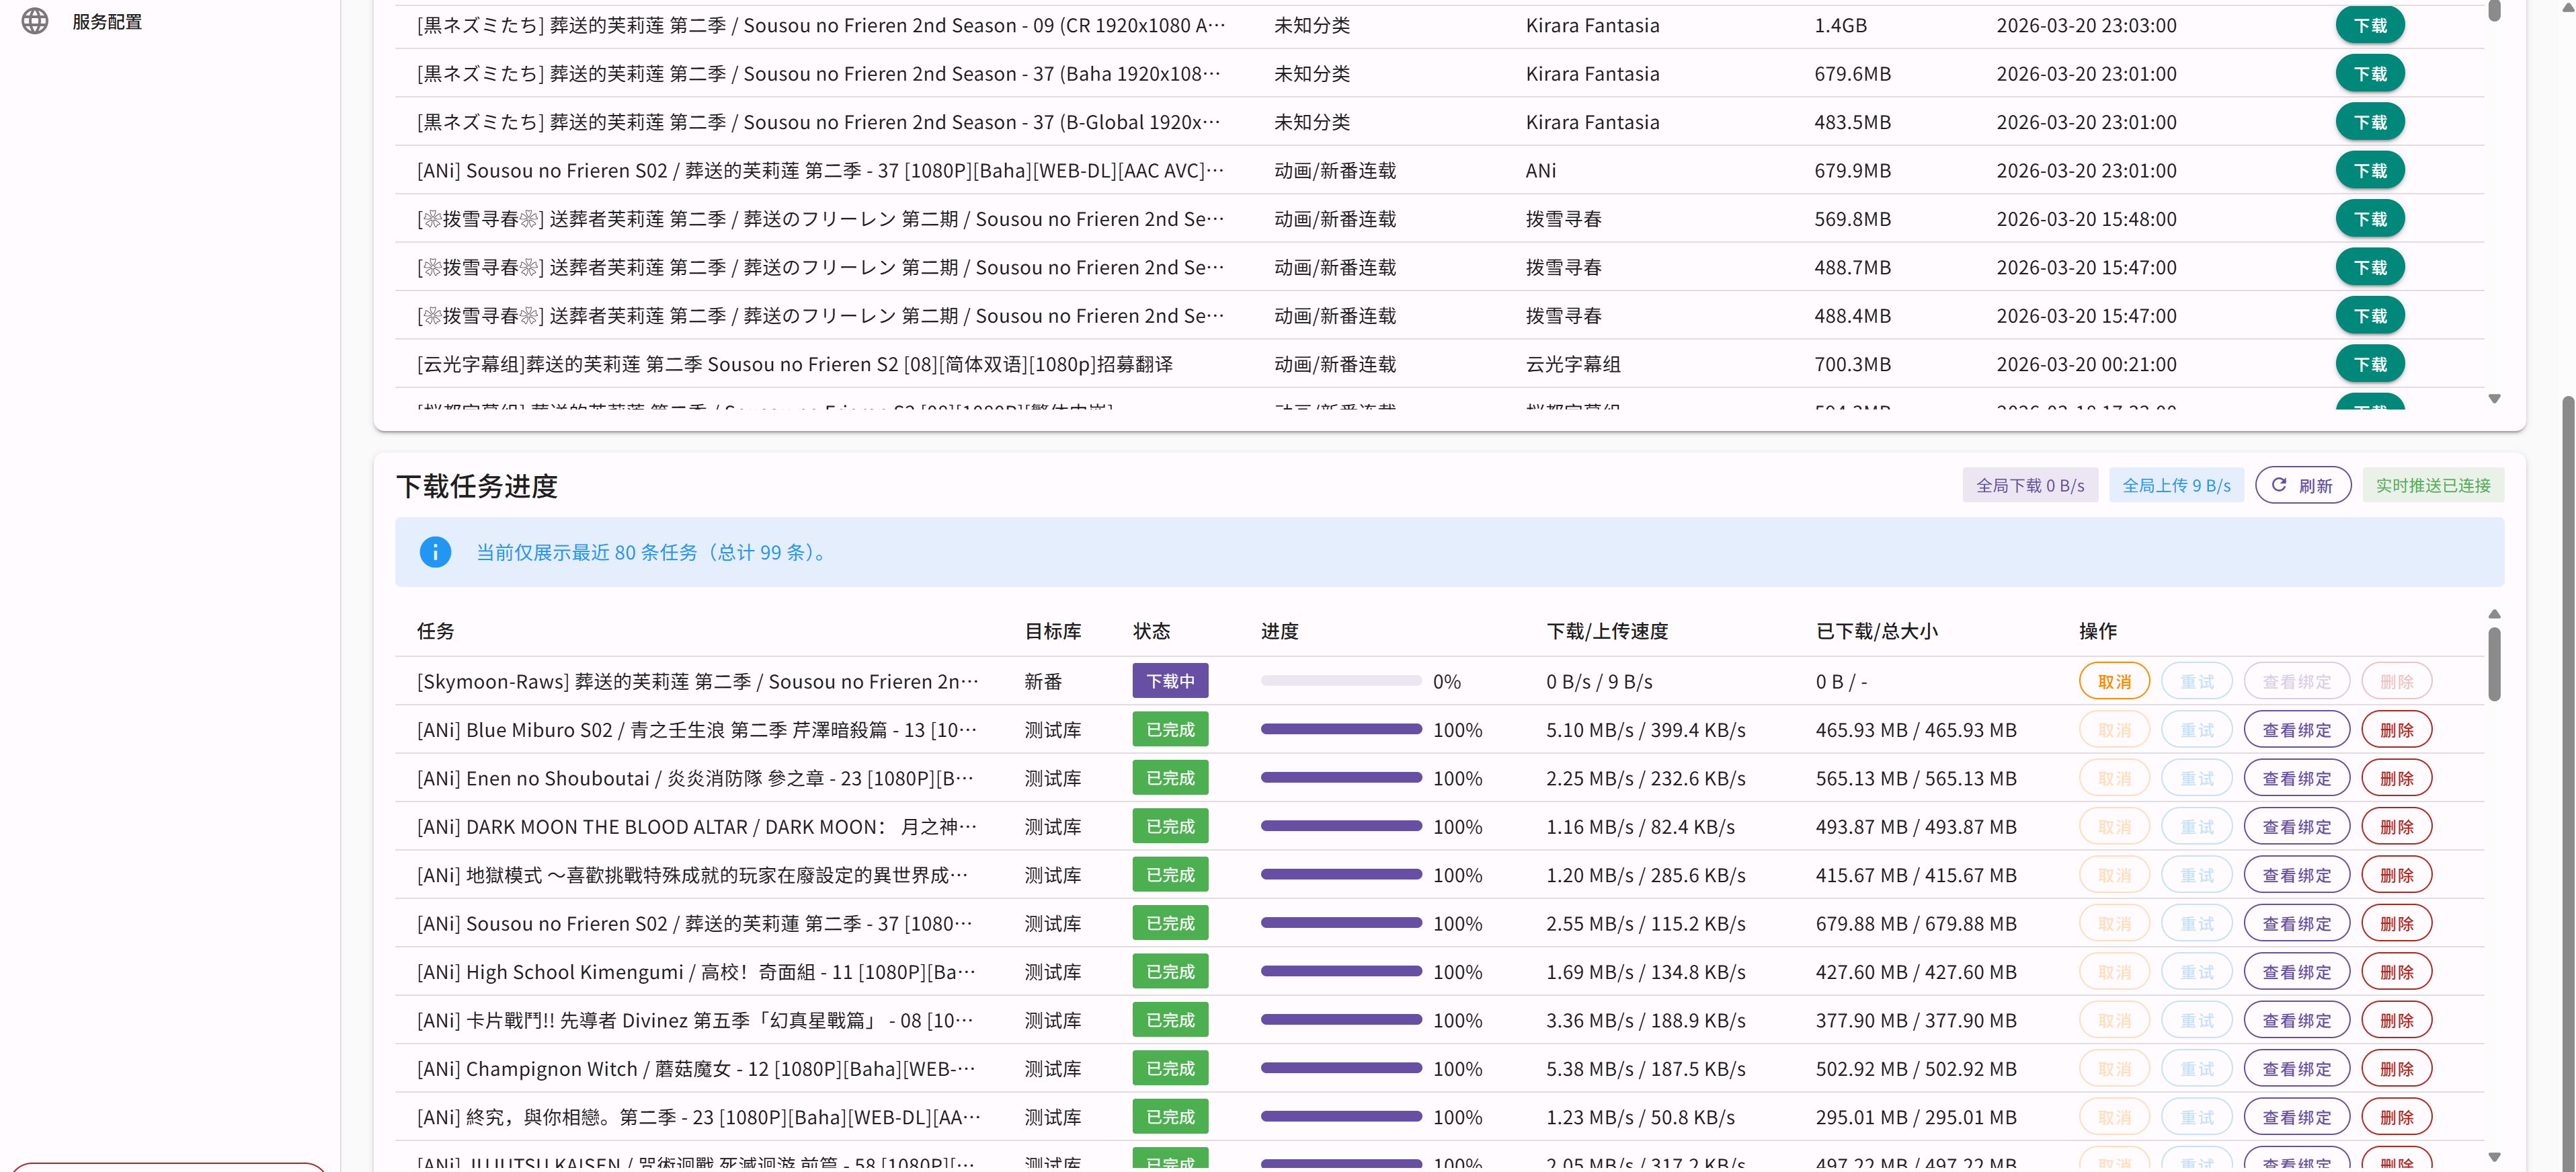Screen dimensions: 2576x1172
Task: Click the blue info icon in notice banner
Action: pos(435,552)
